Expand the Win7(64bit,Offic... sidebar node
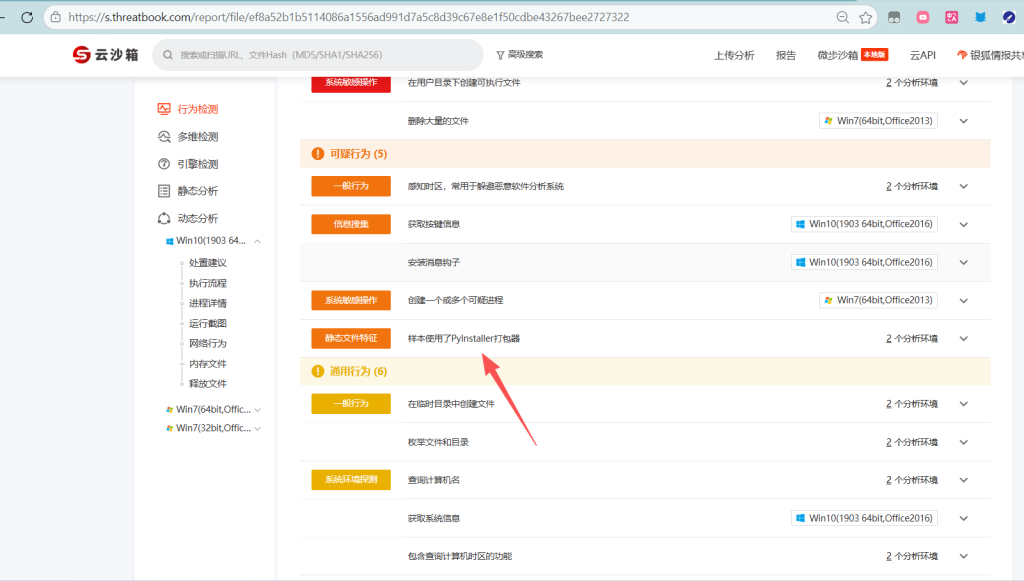Image resolution: width=1024 pixels, height=581 pixels. coord(258,410)
